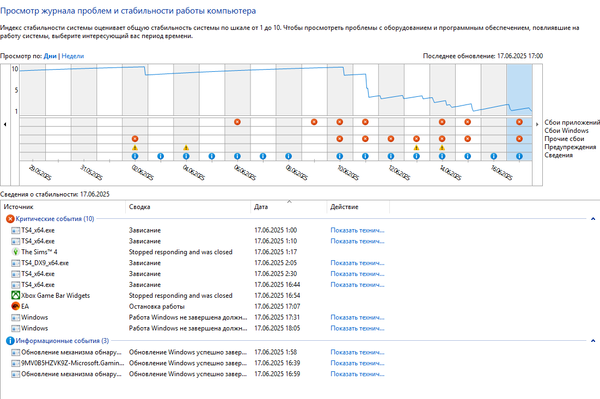Show technical details for Windows 17:31 event
600x399 pixels.
point(357,317)
